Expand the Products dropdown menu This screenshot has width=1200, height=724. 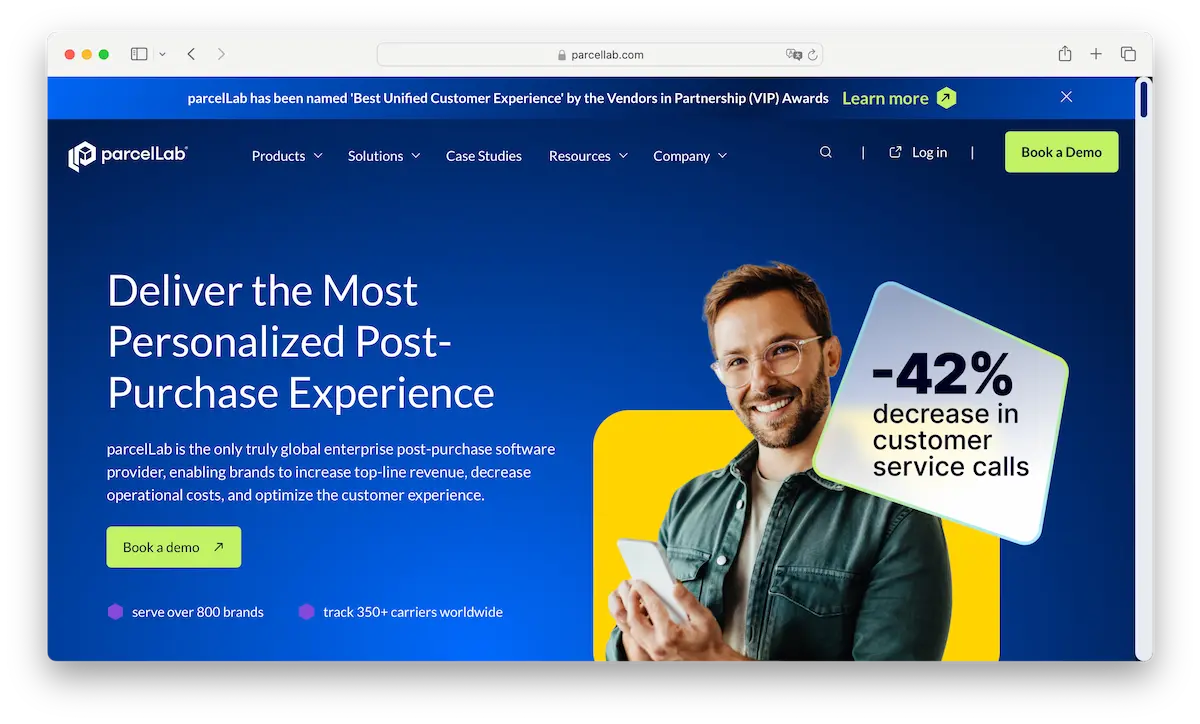(287, 156)
